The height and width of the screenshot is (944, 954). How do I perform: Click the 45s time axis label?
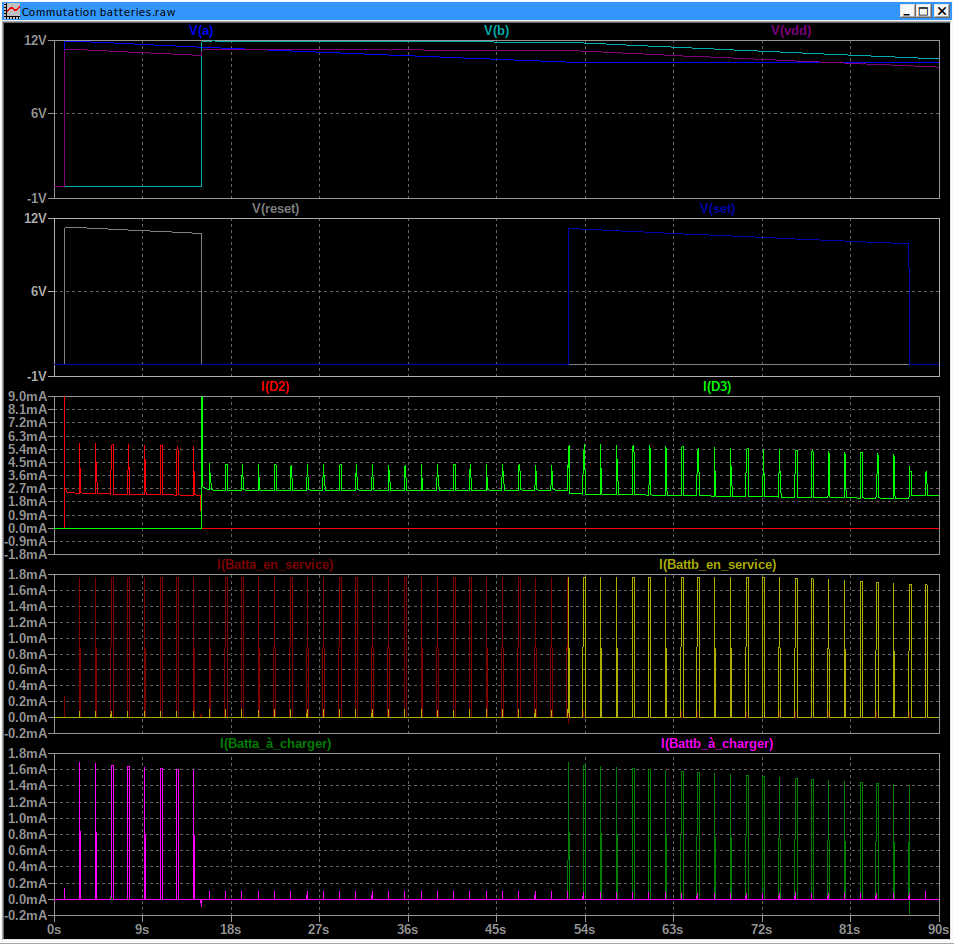click(x=495, y=930)
